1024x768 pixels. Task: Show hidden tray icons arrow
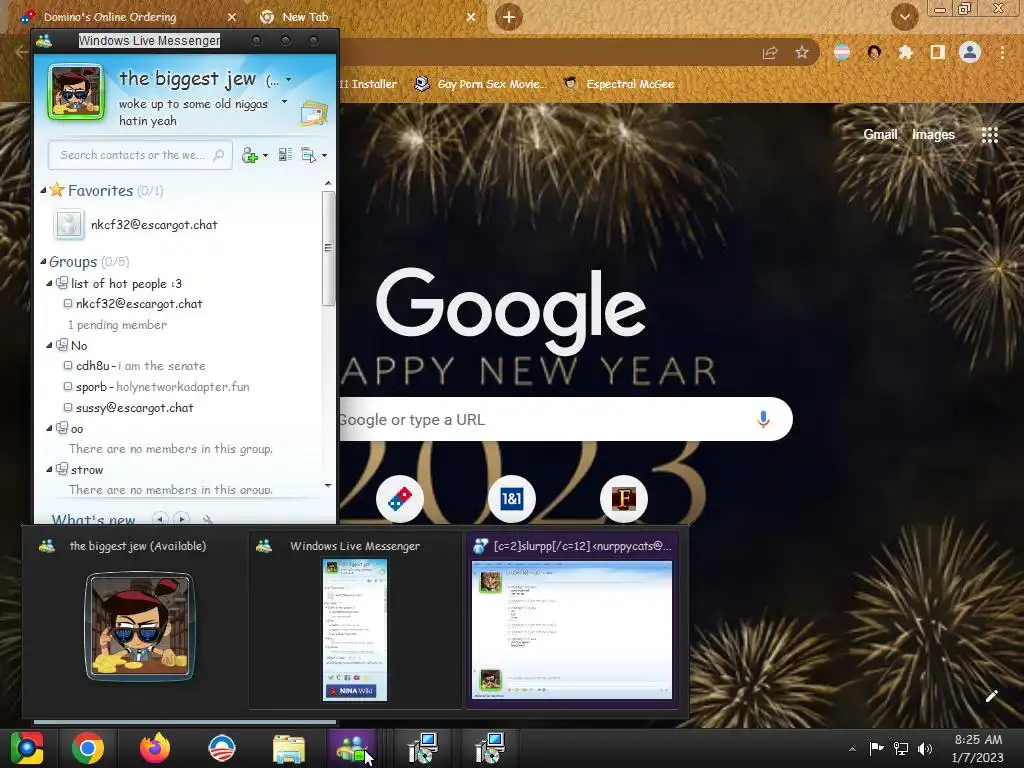pyautogui.click(x=852, y=748)
